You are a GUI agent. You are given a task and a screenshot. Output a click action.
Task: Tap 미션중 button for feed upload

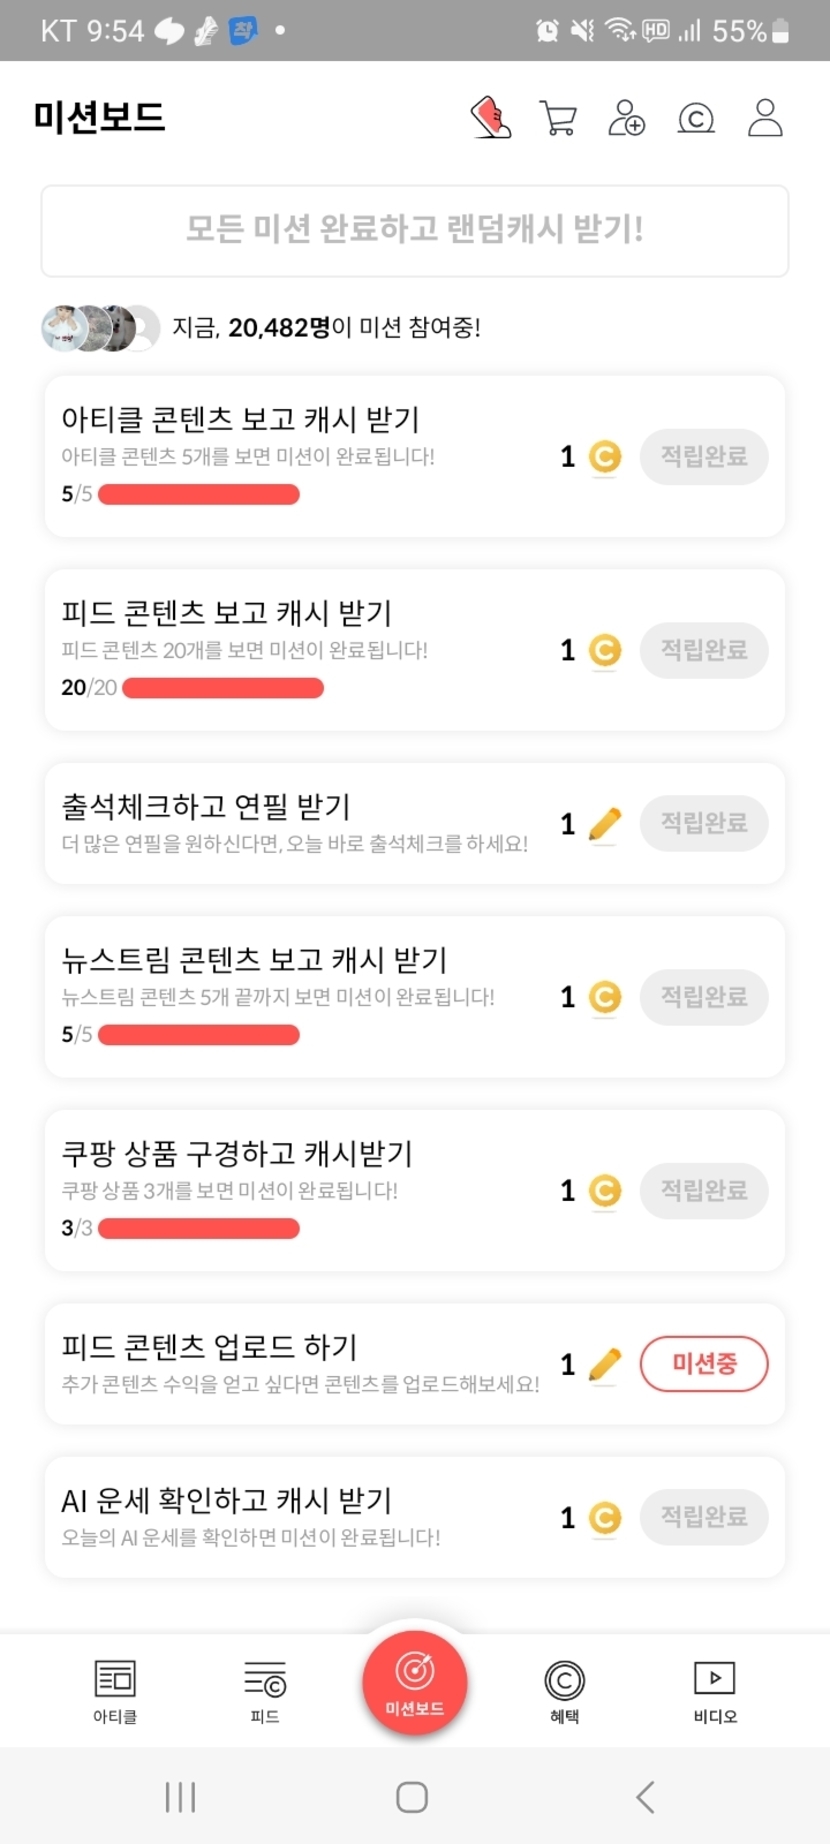click(704, 1363)
